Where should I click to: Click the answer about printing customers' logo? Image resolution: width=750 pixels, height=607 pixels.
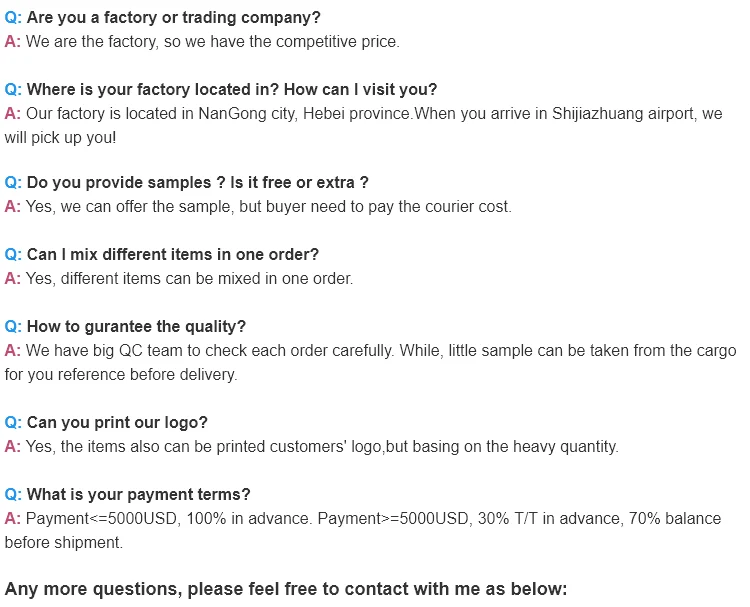(x=322, y=446)
